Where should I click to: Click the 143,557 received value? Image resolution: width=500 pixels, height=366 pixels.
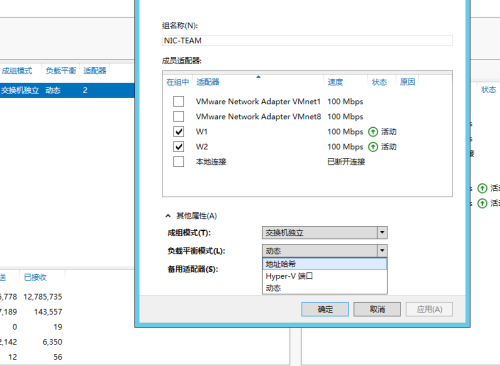pos(48,312)
